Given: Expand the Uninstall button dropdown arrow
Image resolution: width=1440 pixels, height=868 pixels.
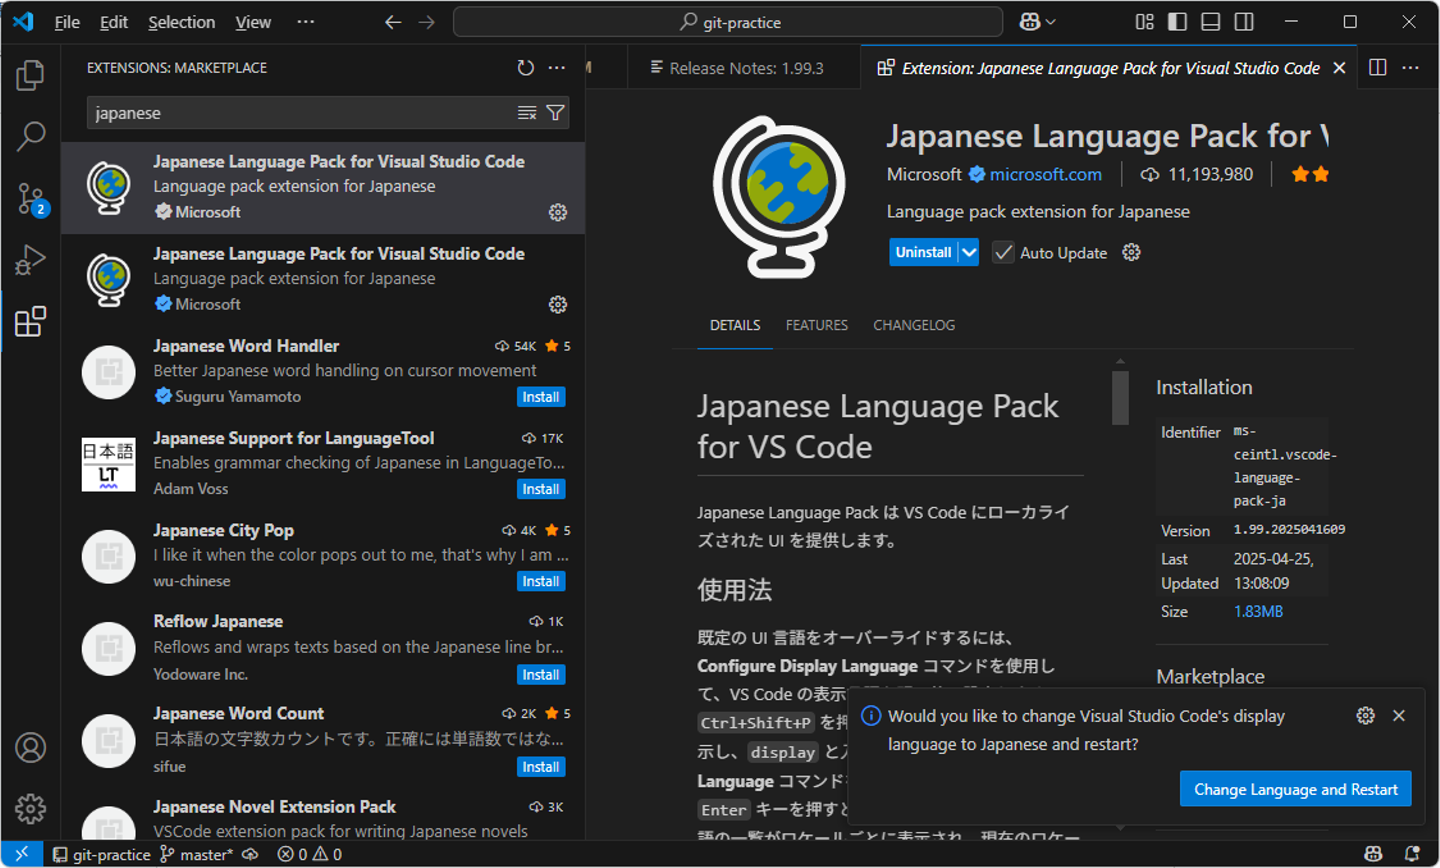Looking at the screenshot, I should (969, 253).
